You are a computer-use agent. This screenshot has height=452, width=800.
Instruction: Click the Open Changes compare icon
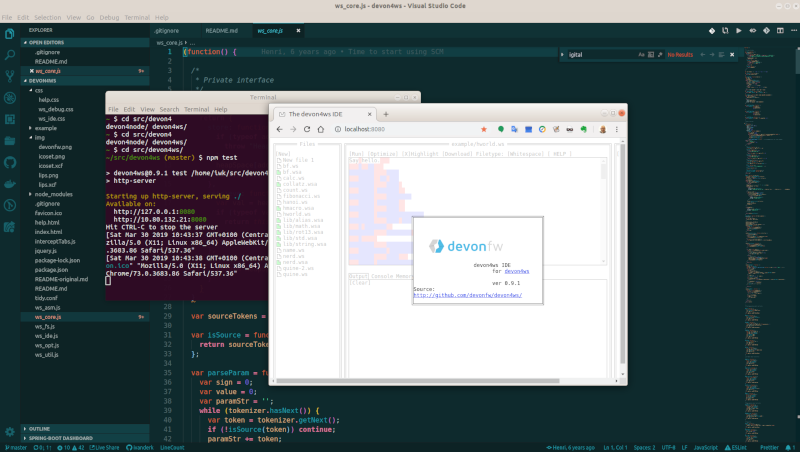(x=725, y=31)
